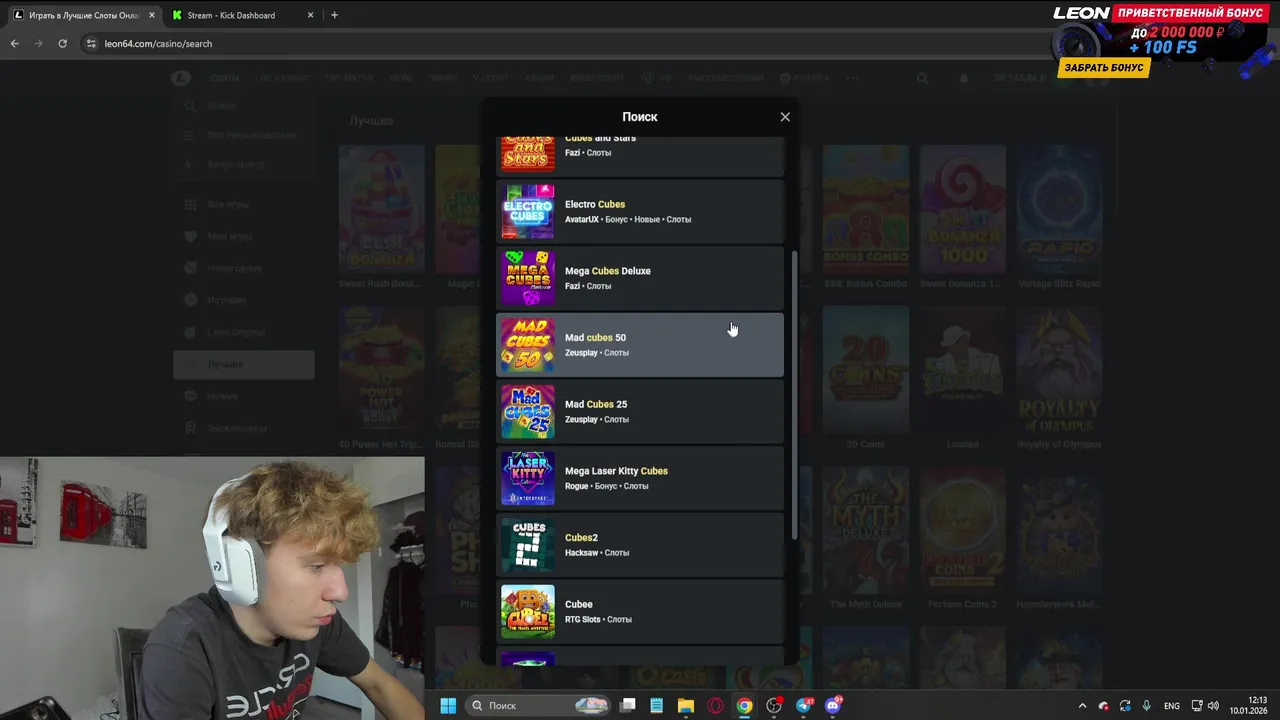Open the clock and date flyout

[x=1250, y=705]
